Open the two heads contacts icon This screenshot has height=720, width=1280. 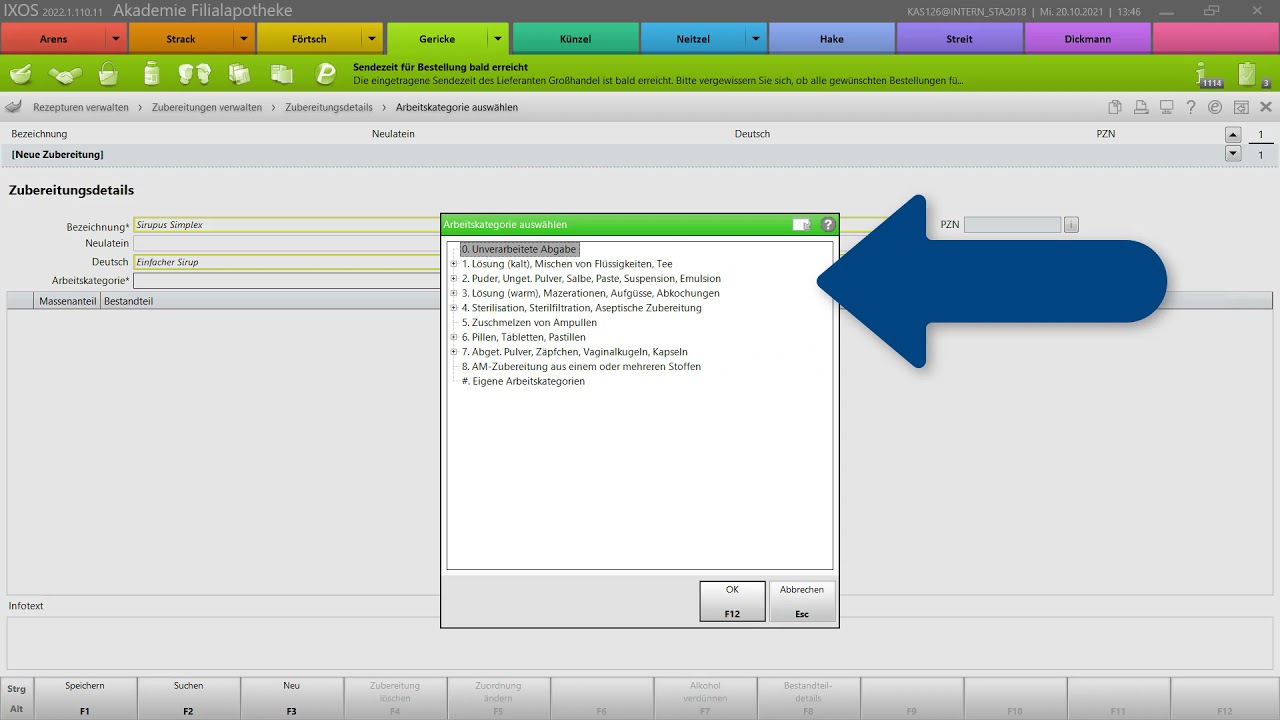tap(195, 74)
